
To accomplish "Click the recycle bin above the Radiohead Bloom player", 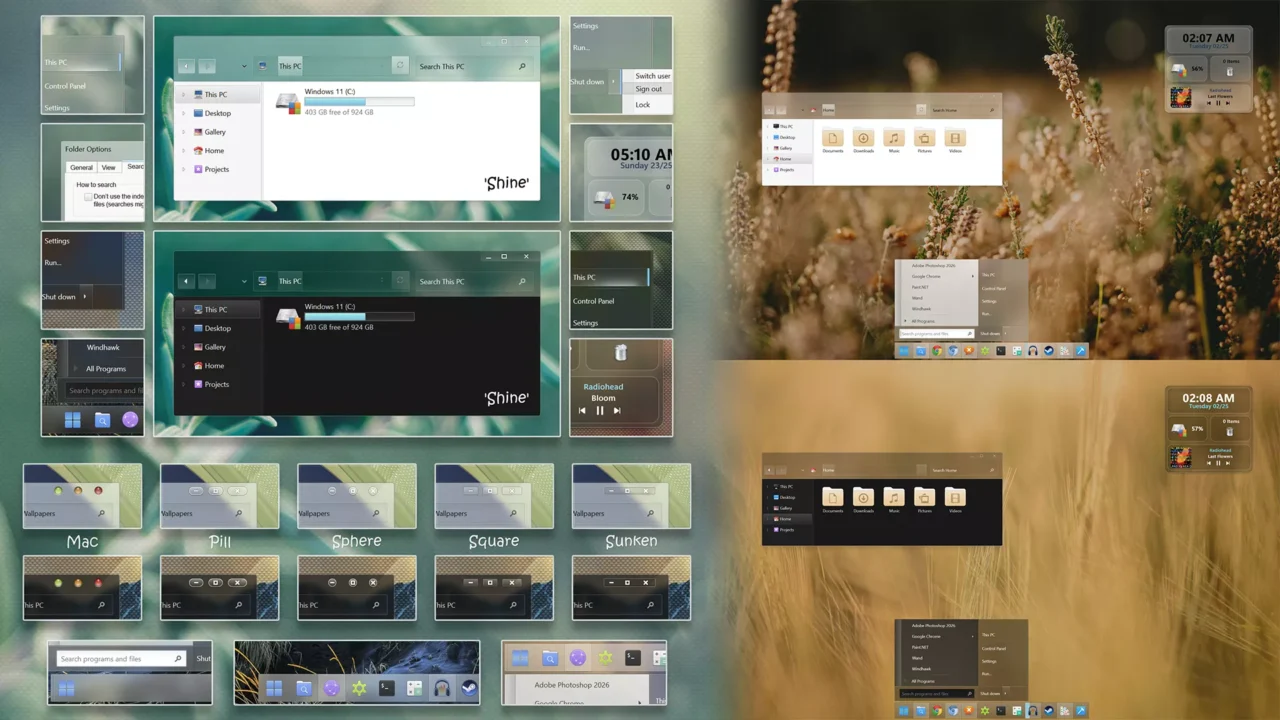I will coord(621,353).
